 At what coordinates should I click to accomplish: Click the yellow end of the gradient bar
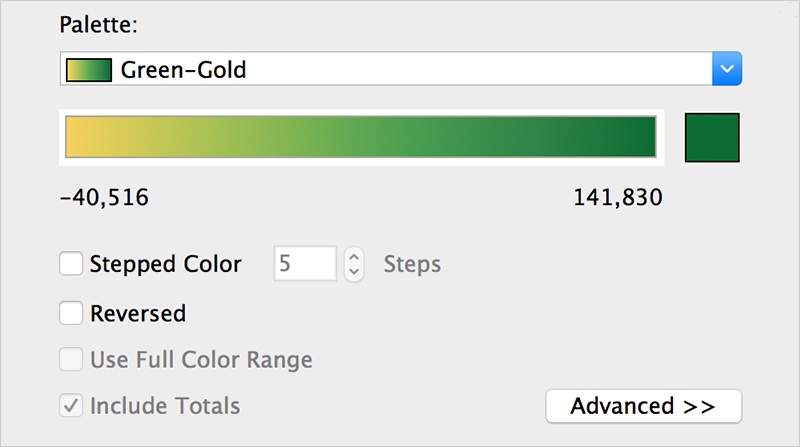(x=80, y=137)
